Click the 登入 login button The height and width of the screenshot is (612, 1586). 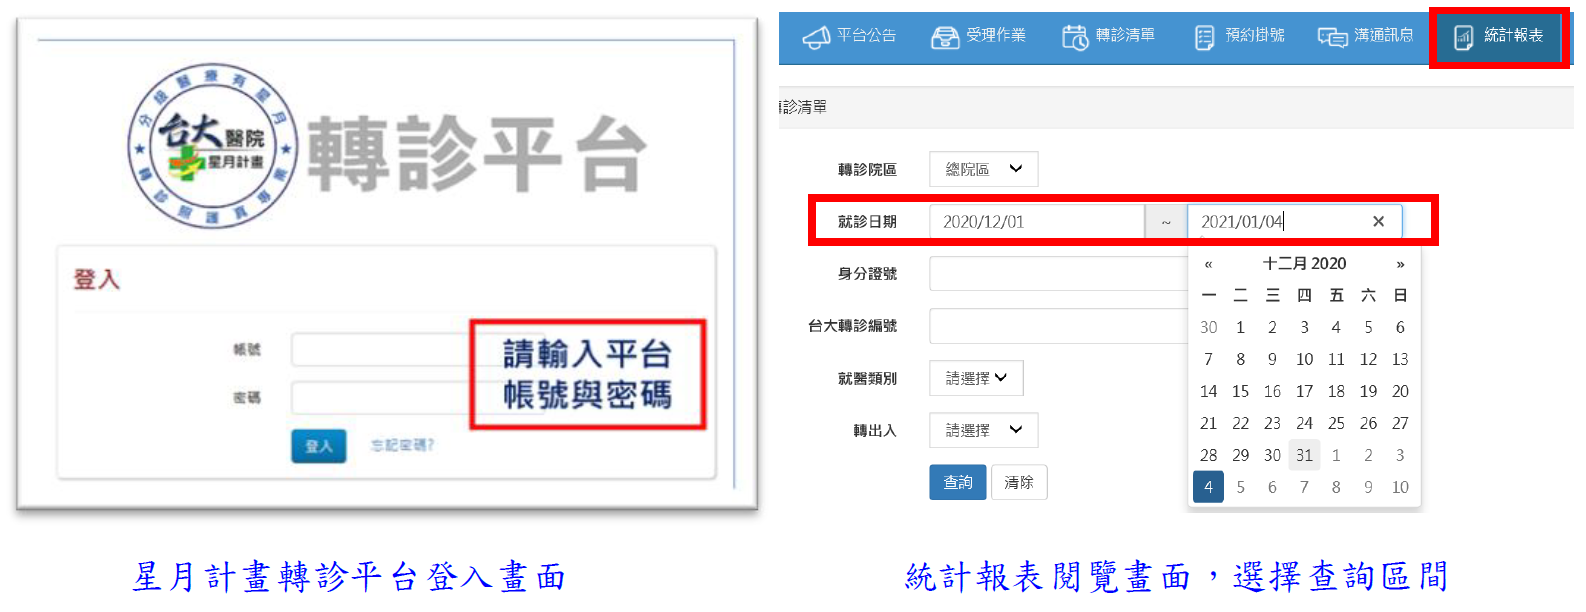click(319, 446)
